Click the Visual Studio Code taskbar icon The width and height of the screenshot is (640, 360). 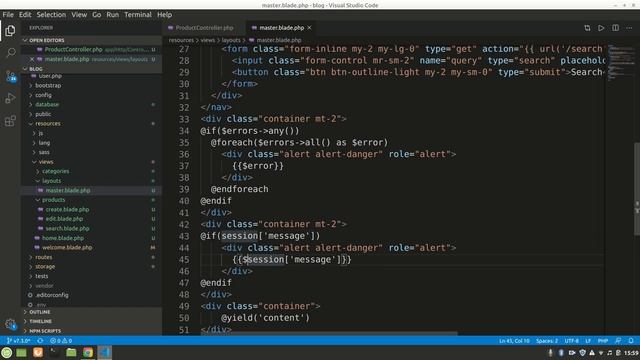pos(104,352)
